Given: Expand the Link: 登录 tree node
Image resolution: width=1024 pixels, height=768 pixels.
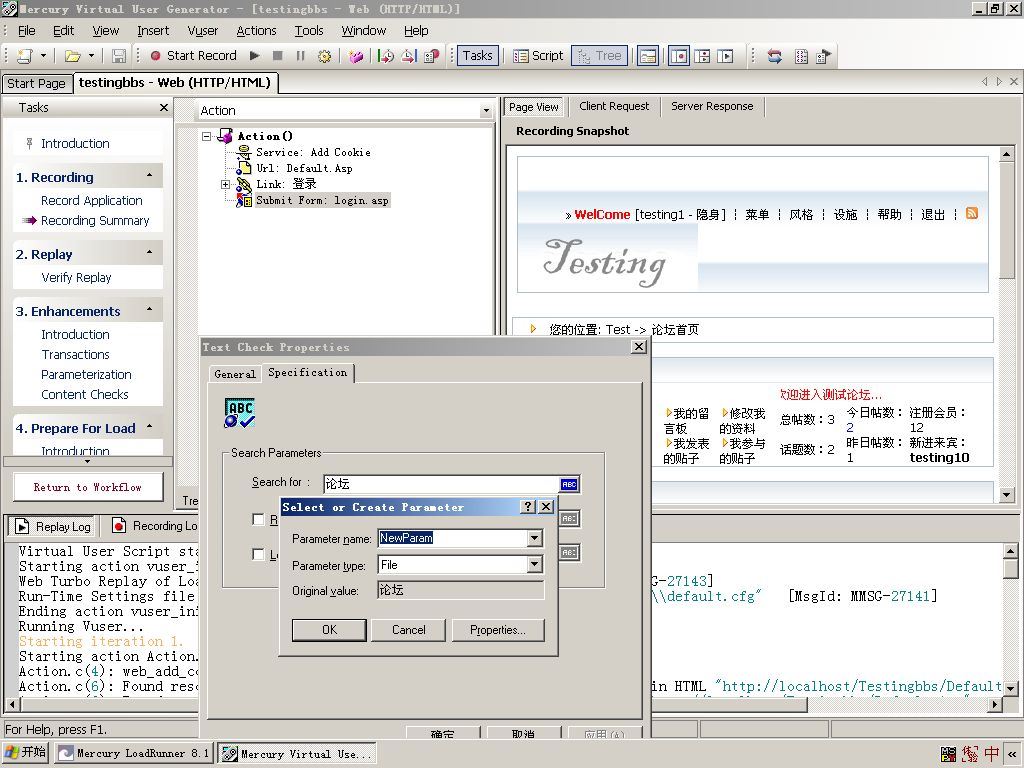Looking at the screenshot, I should (225, 184).
